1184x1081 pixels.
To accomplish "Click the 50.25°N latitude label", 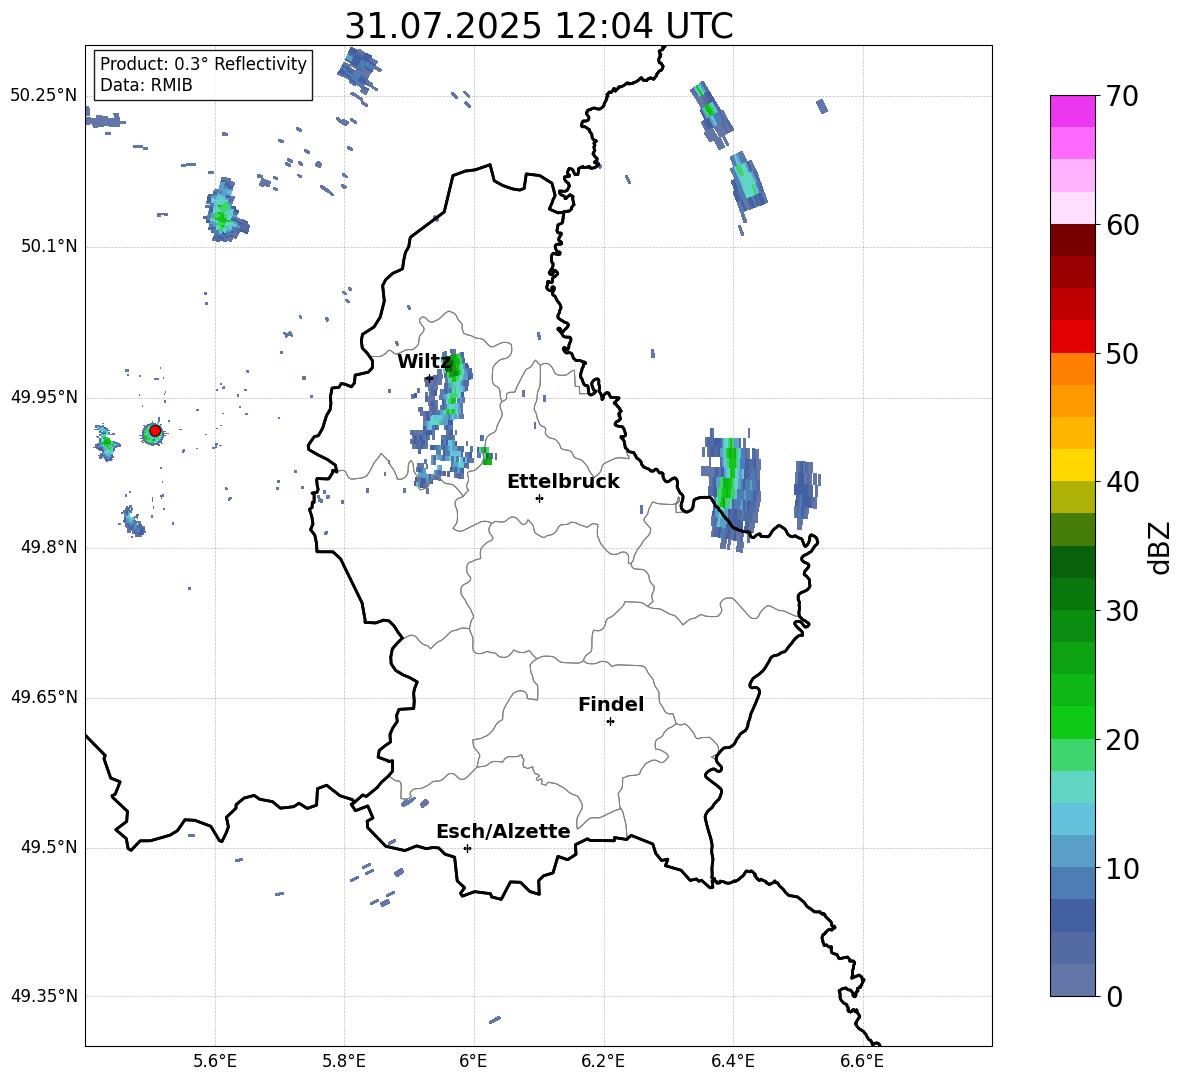I will tap(44, 96).
